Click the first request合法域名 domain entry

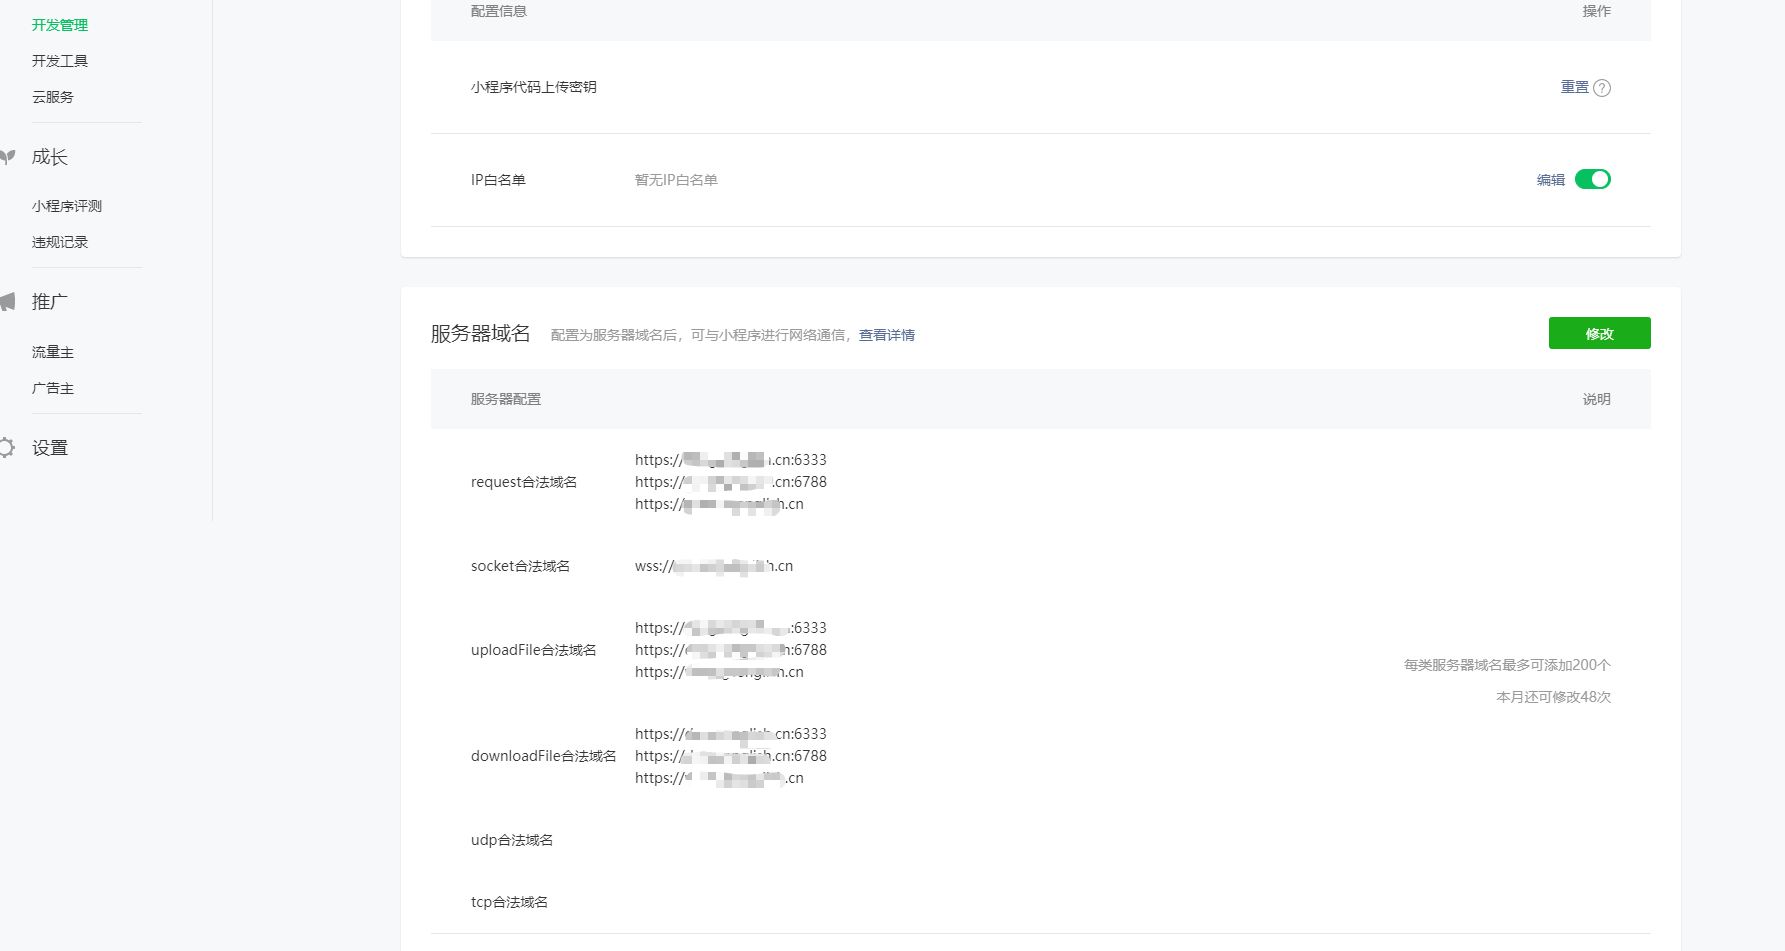[731, 460]
